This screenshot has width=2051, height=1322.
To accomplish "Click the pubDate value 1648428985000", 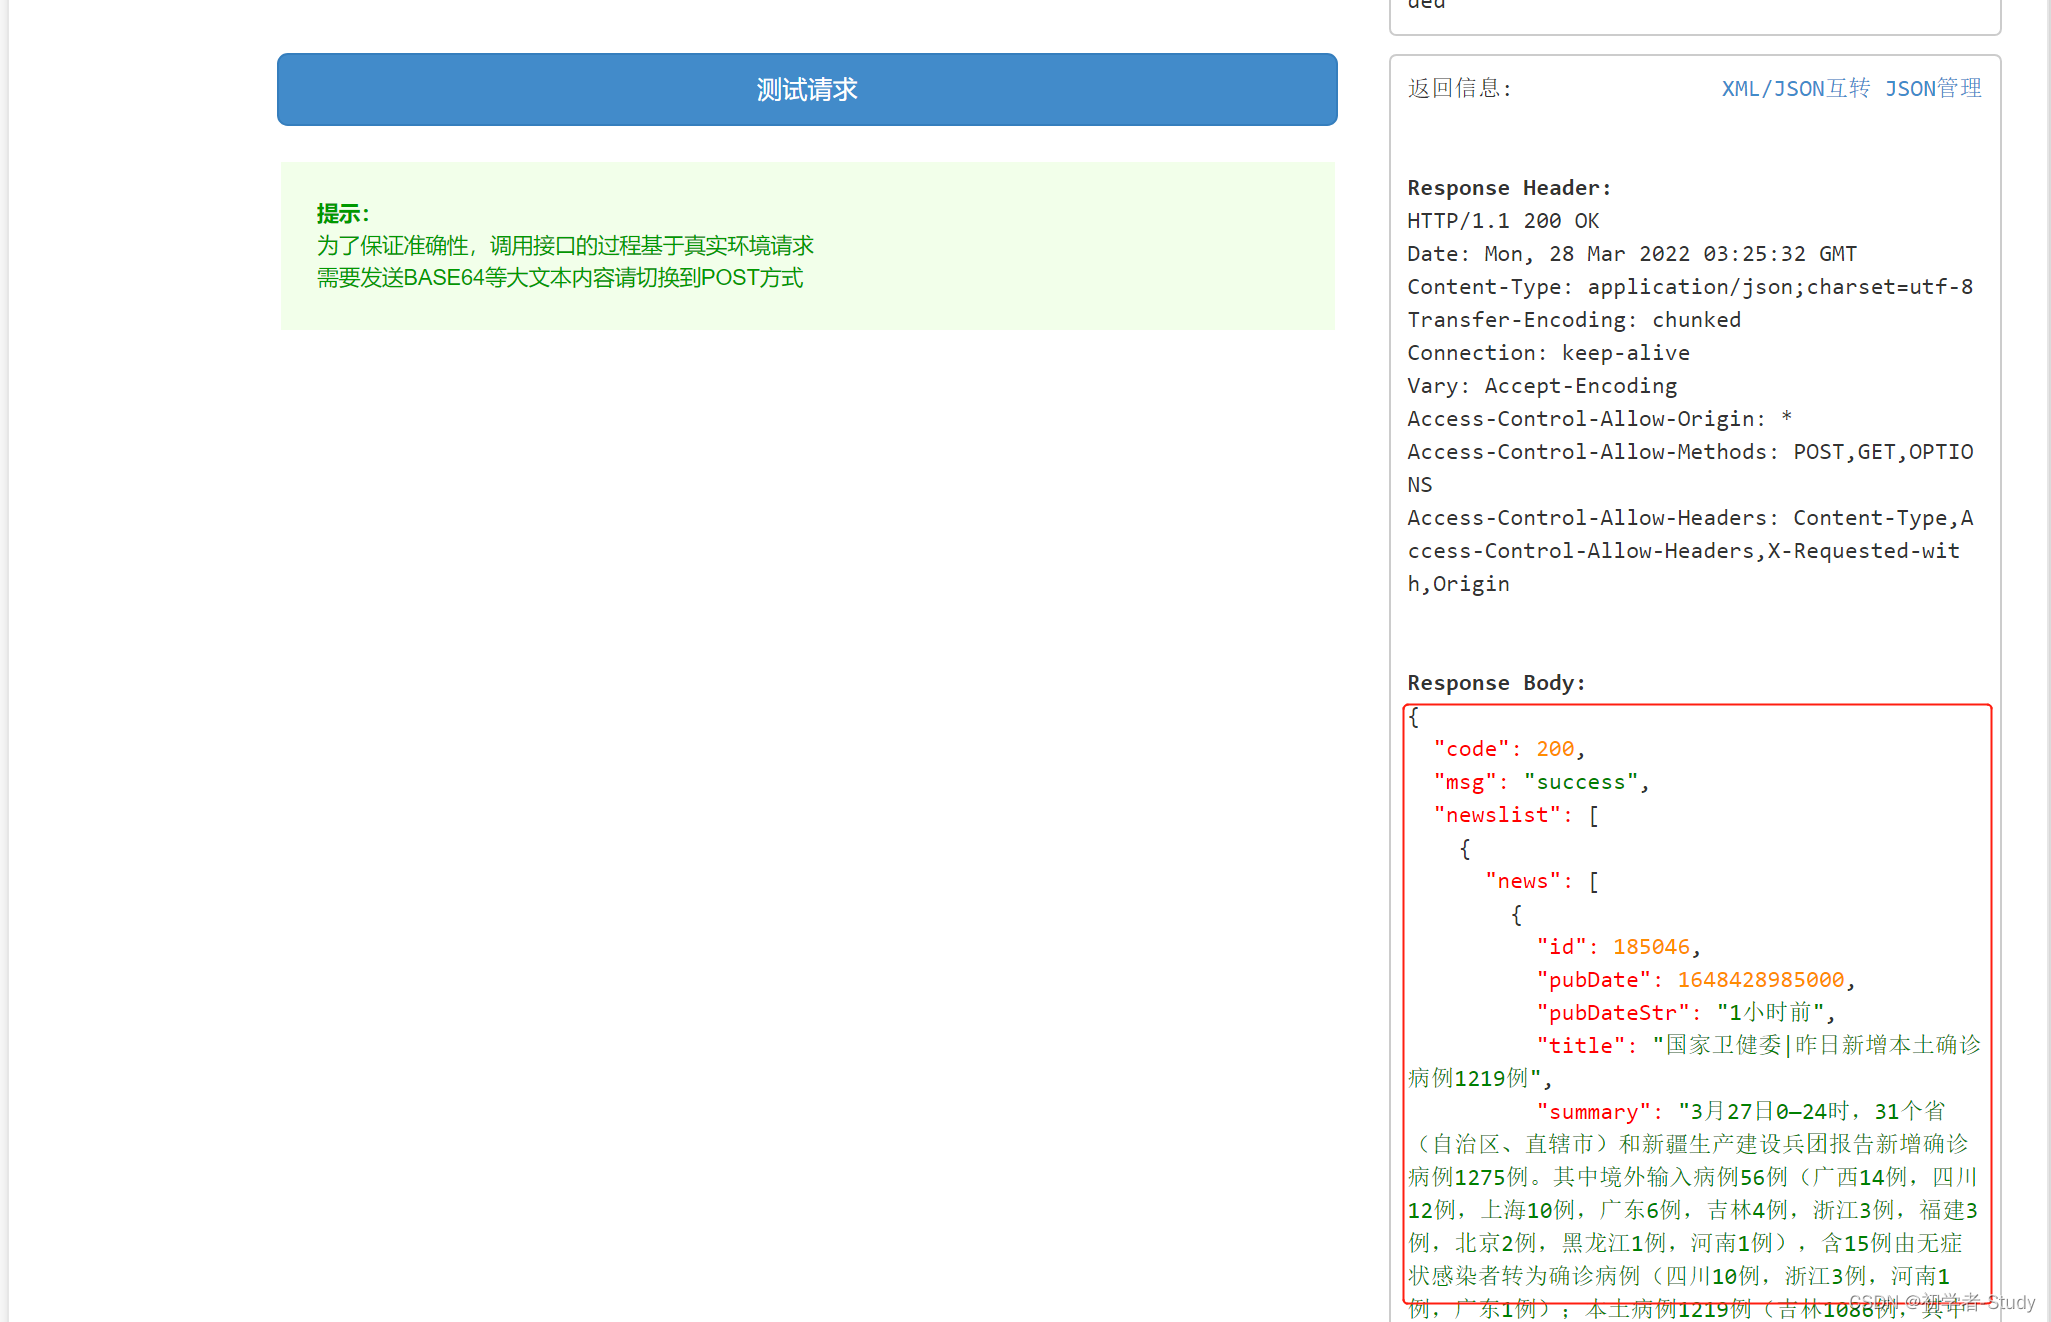I will click(1760, 980).
